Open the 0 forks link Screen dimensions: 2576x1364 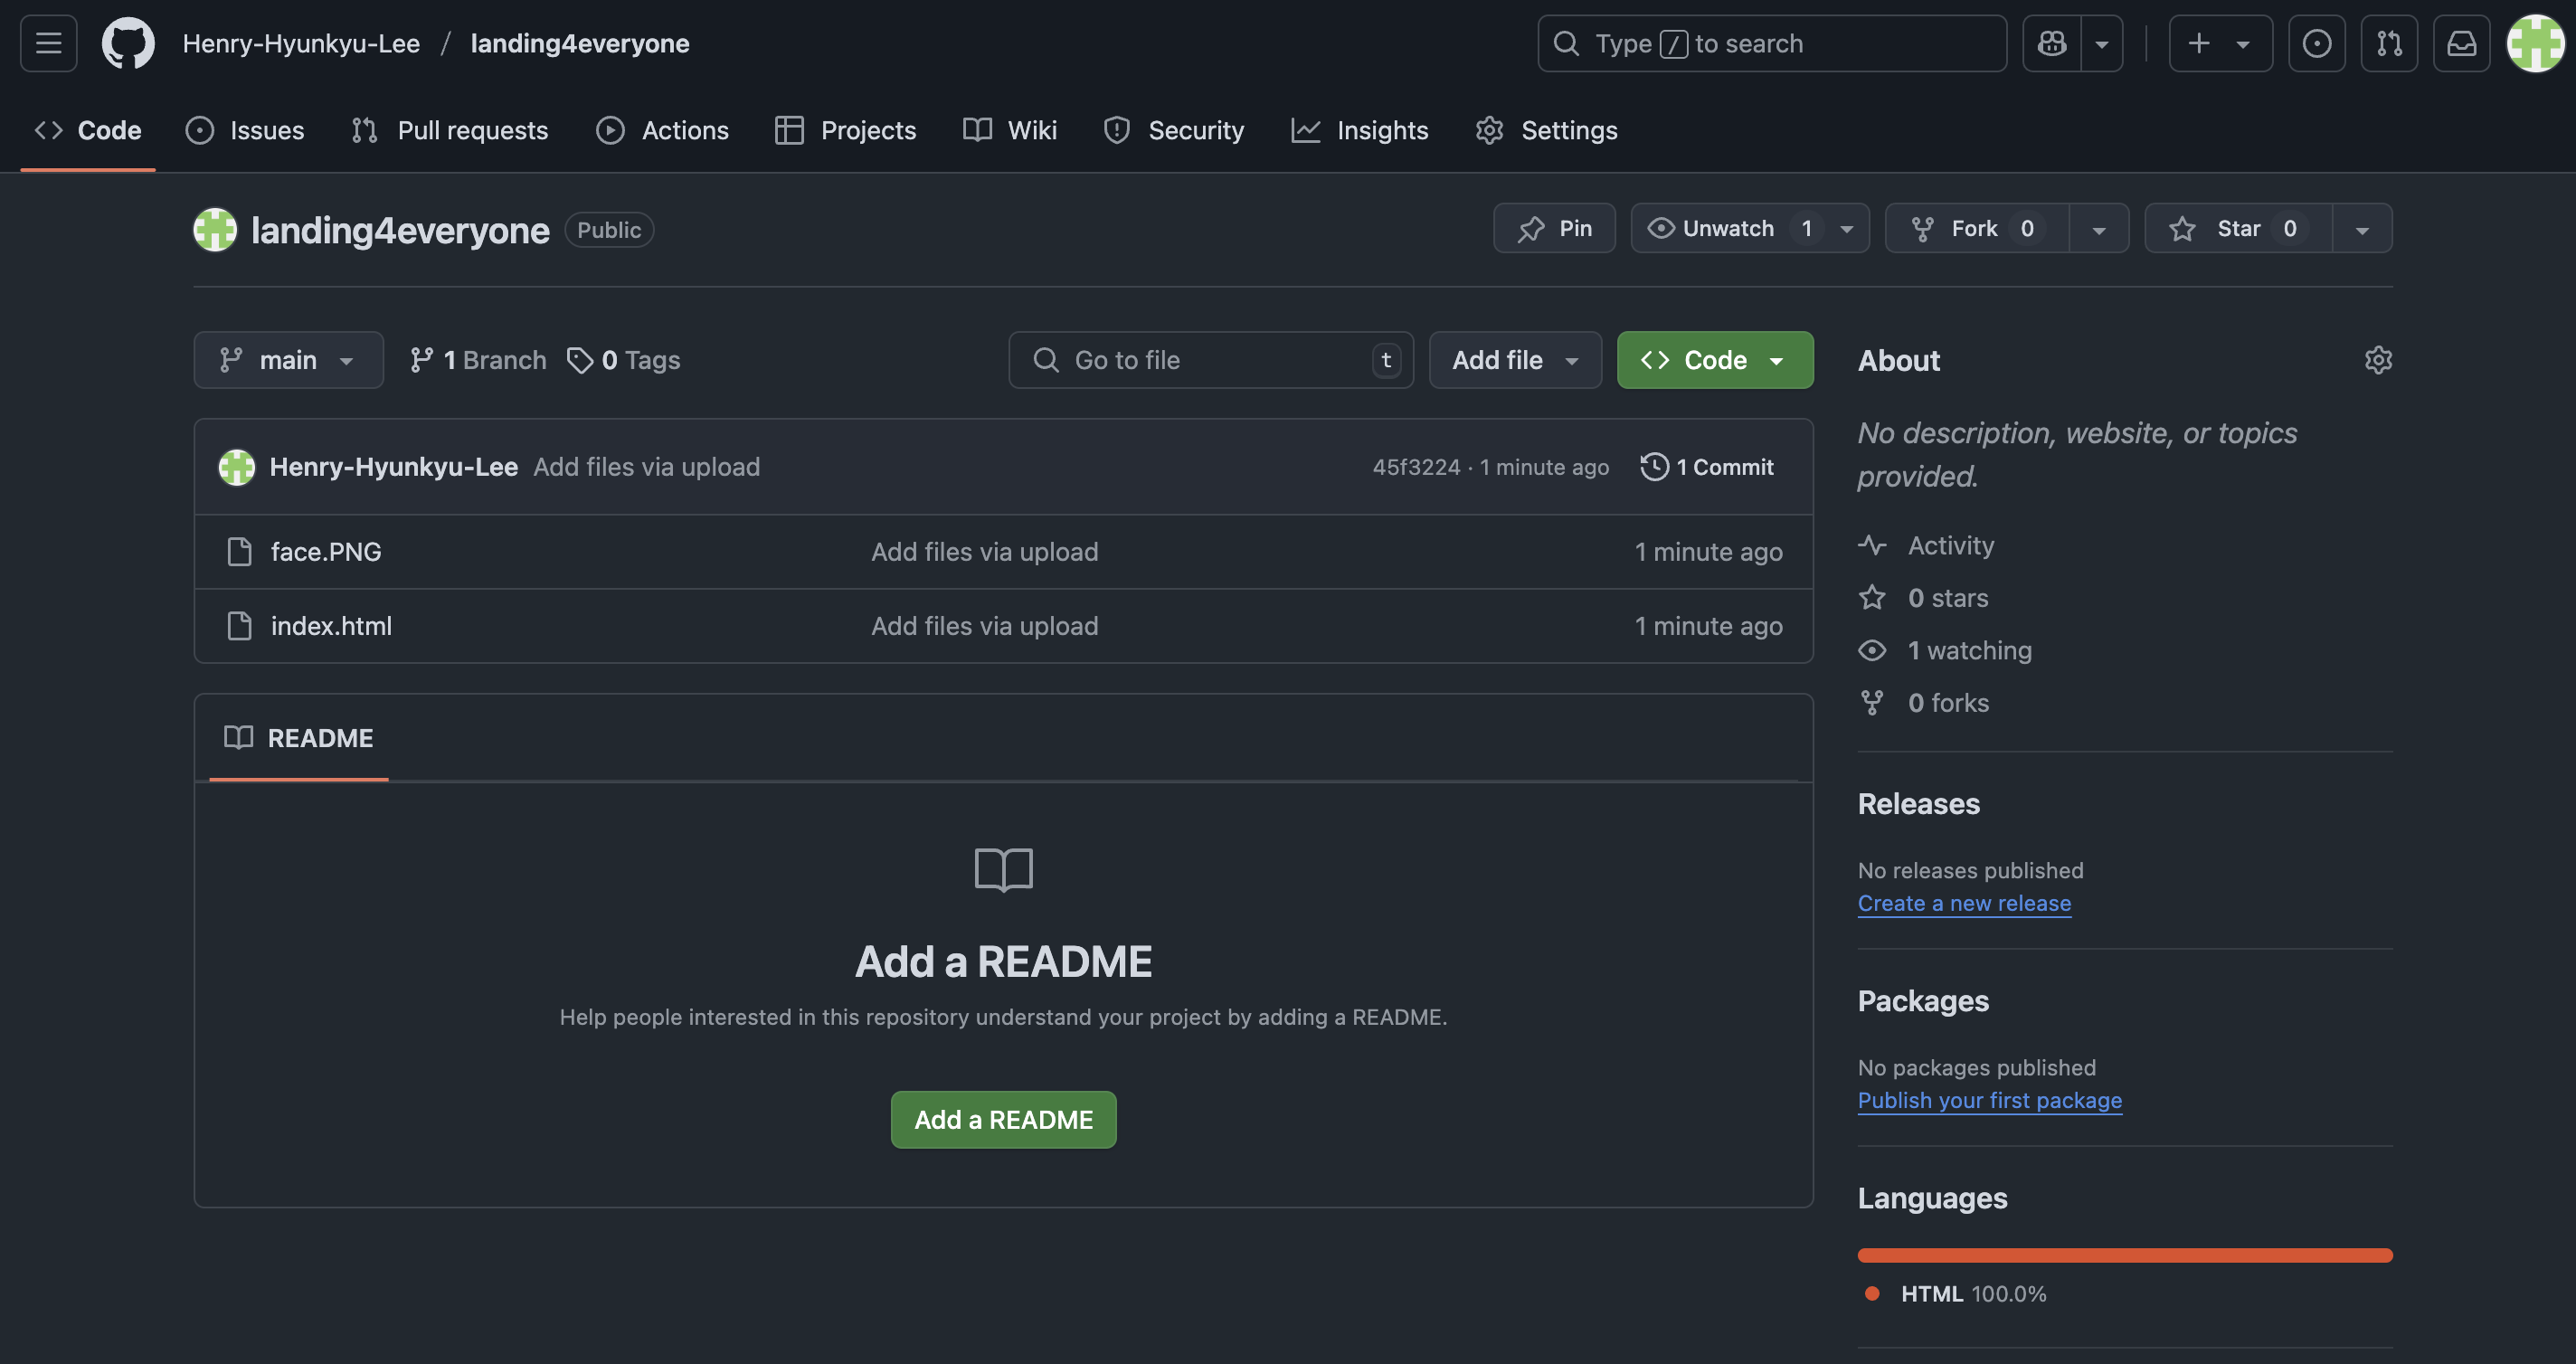pyautogui.click(x=1923, y=703)
